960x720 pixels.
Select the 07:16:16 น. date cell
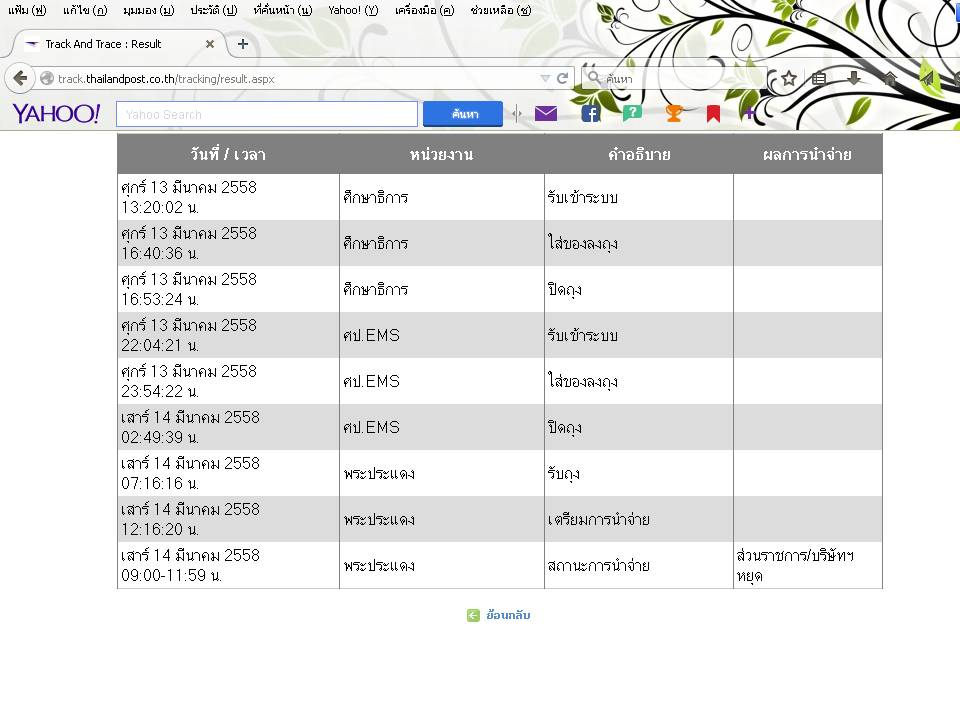228,473
